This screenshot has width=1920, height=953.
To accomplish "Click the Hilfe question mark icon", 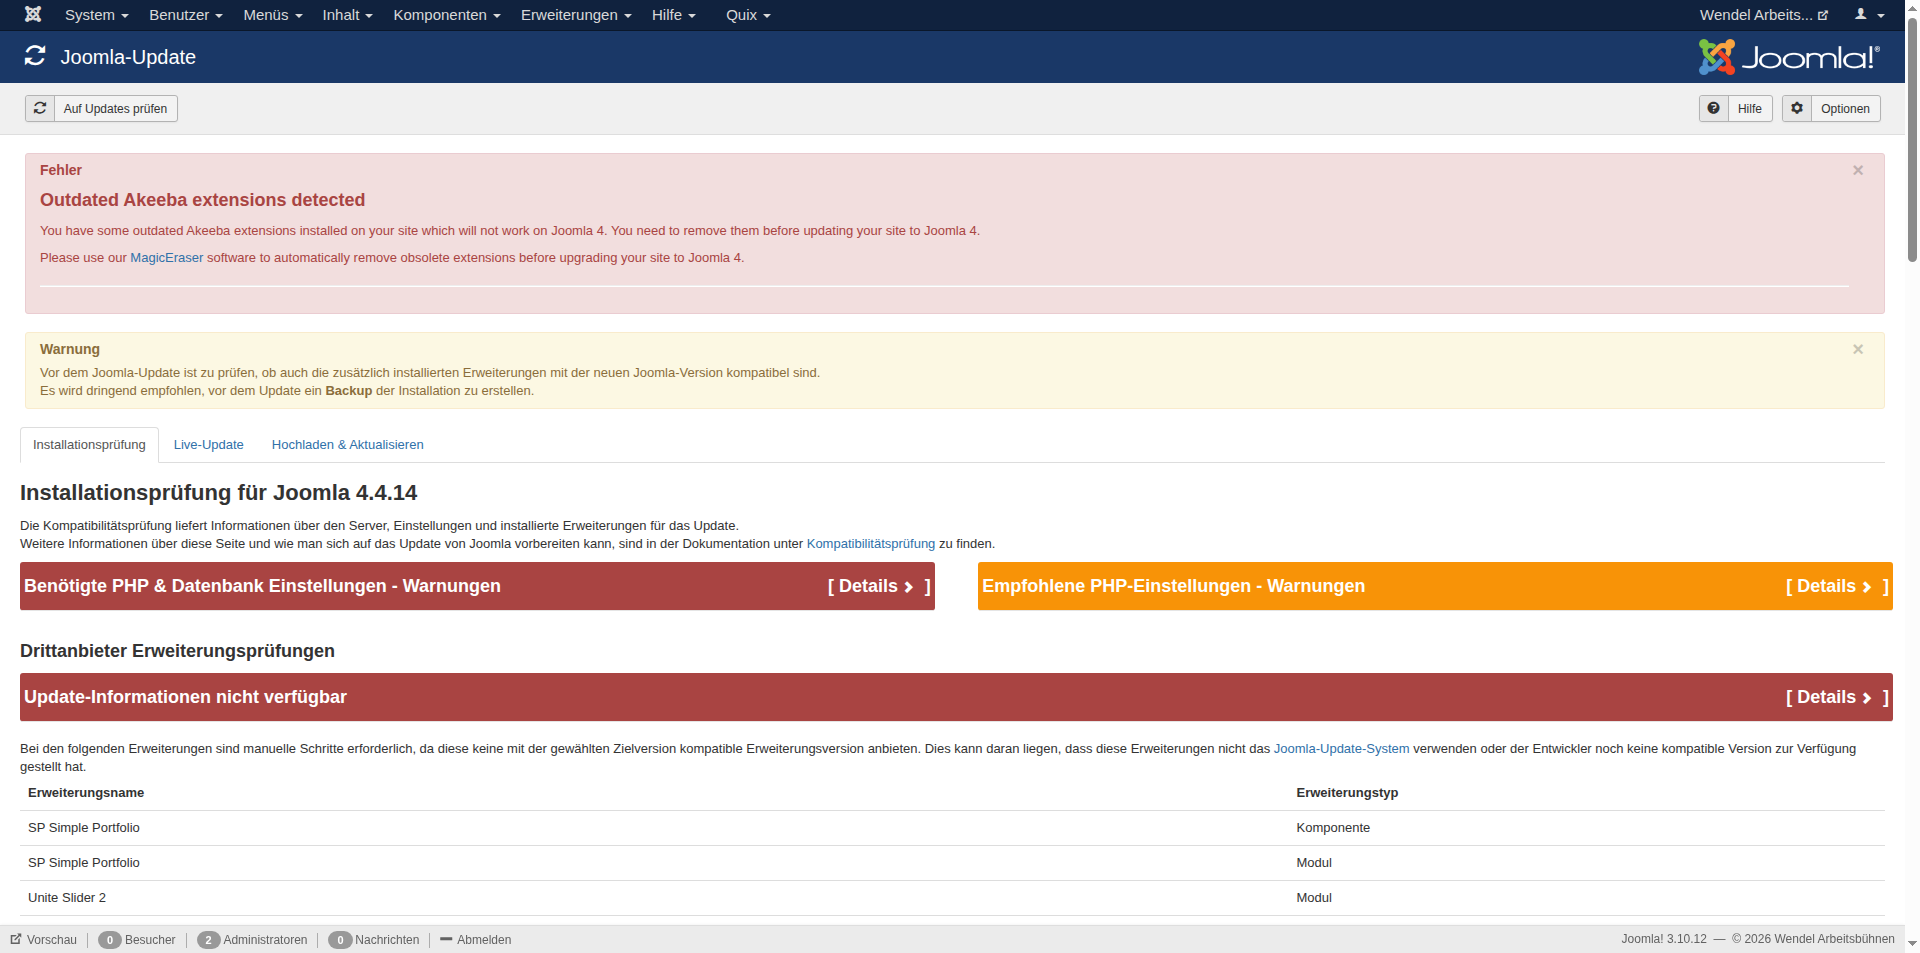I will pyautogui.click(x=1714, y=108).
